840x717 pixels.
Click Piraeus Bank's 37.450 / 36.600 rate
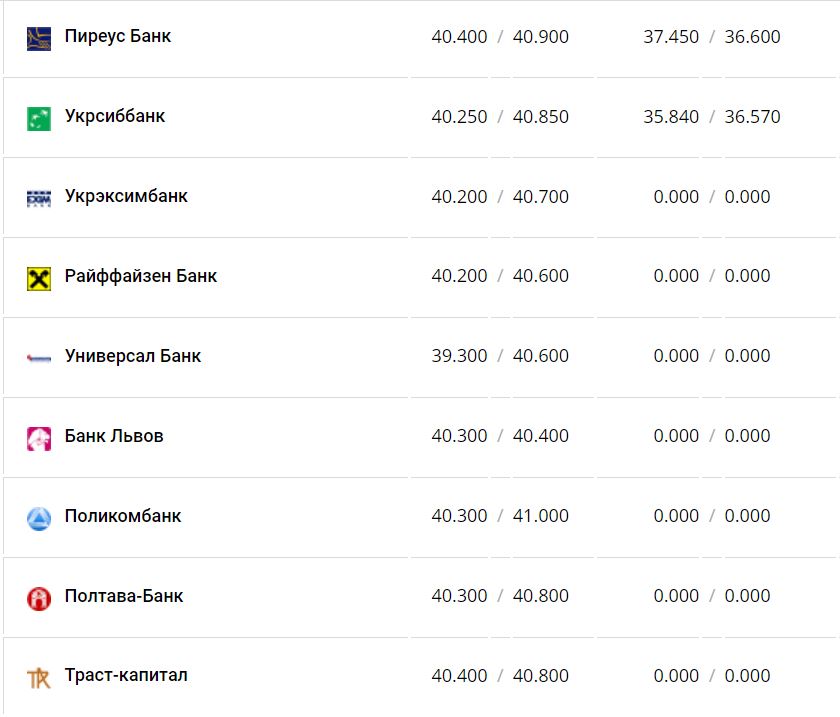711,37
